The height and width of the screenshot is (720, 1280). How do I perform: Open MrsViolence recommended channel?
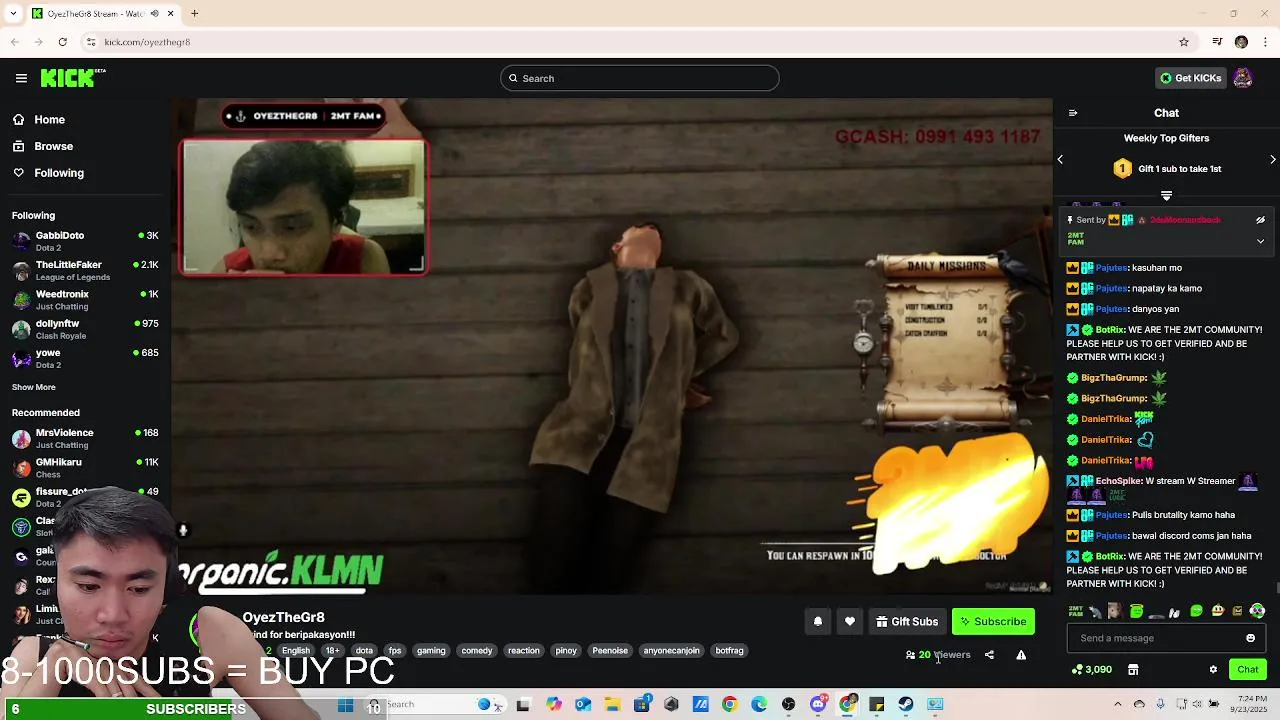(85, 438)
